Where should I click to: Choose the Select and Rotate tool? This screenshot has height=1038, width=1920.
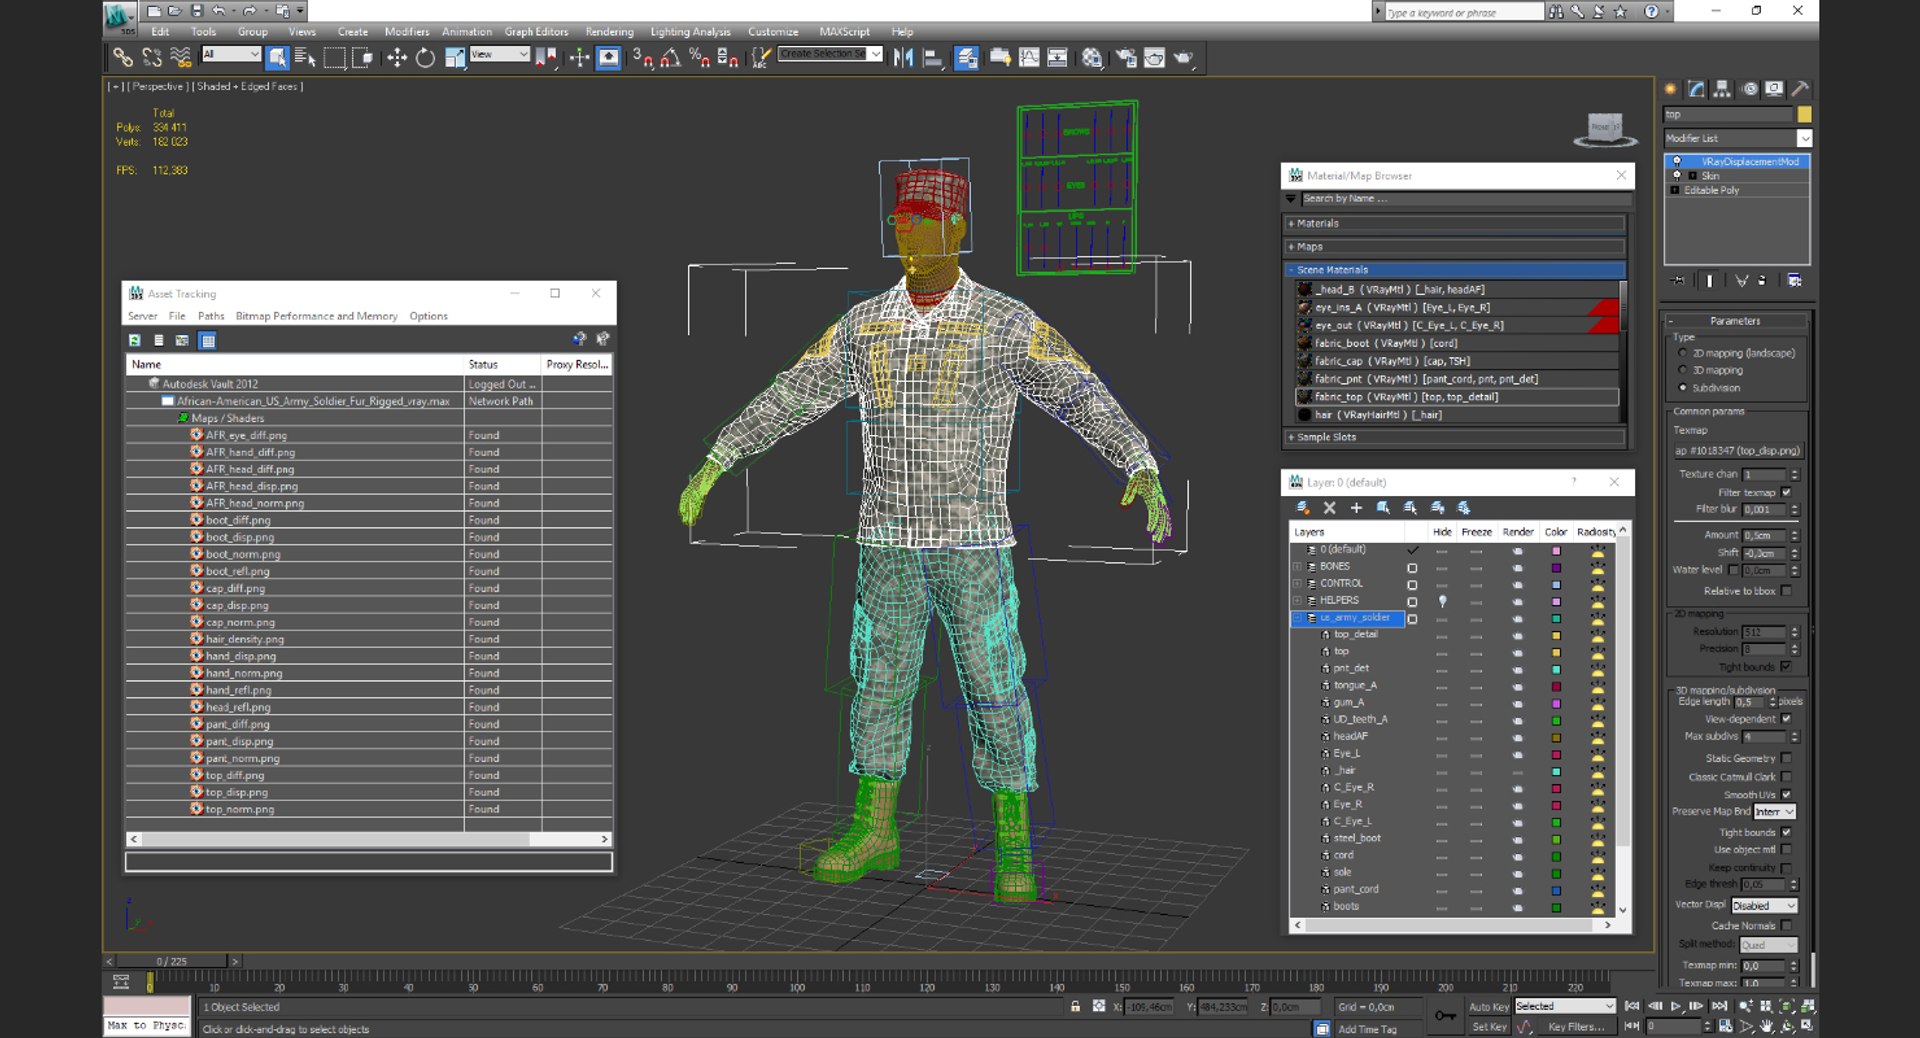[425, 58]
